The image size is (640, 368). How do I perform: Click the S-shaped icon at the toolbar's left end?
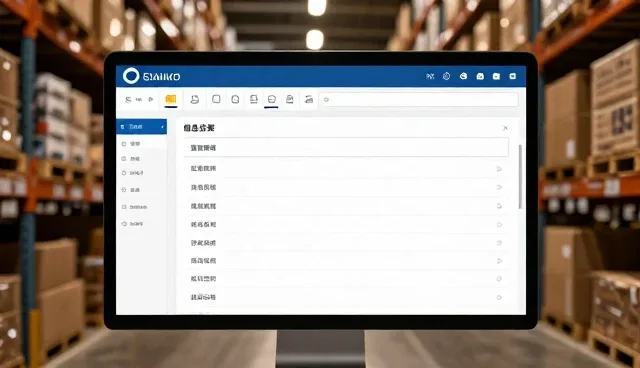click(x=128, y=100)
